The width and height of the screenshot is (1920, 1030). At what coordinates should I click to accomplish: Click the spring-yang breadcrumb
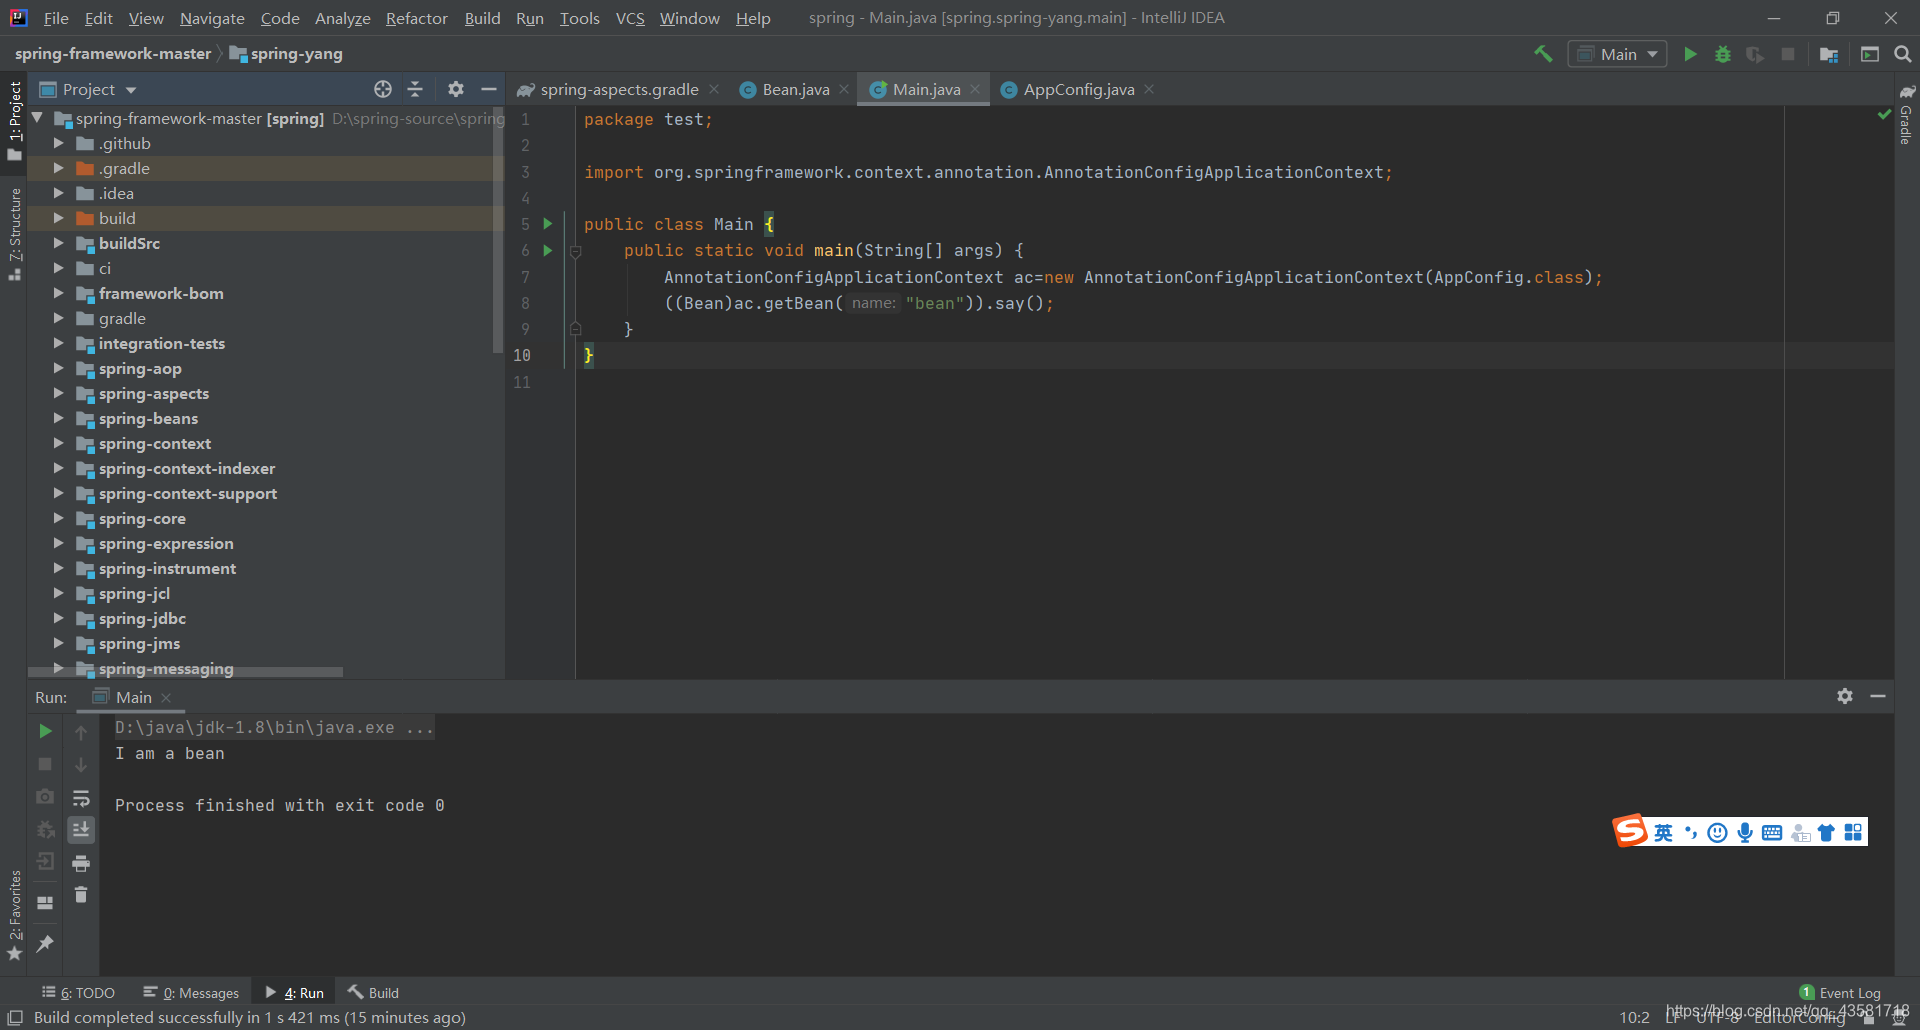(x=286, y=54)
